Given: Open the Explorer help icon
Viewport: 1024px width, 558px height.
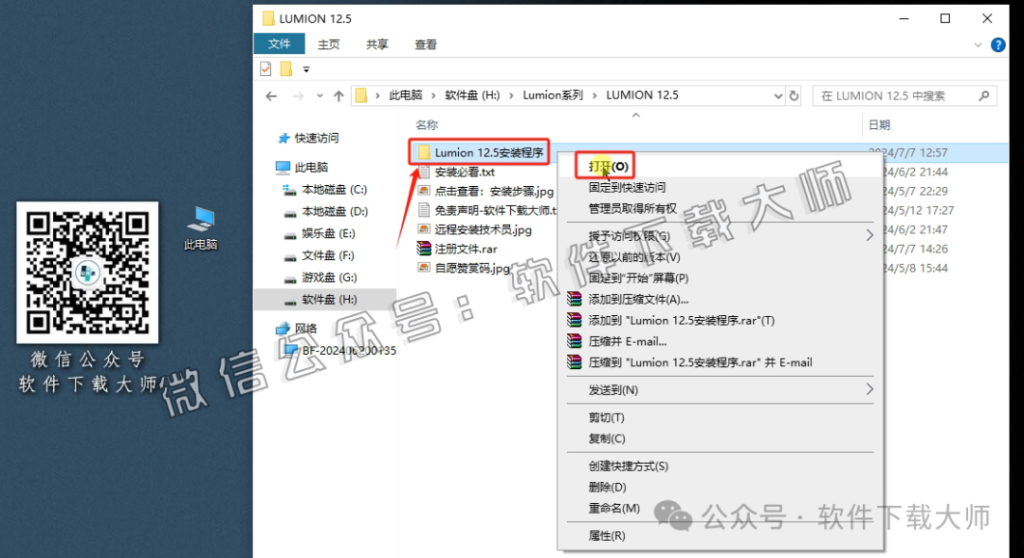Looking at the screenshot, I should click(x=998, y=44).
